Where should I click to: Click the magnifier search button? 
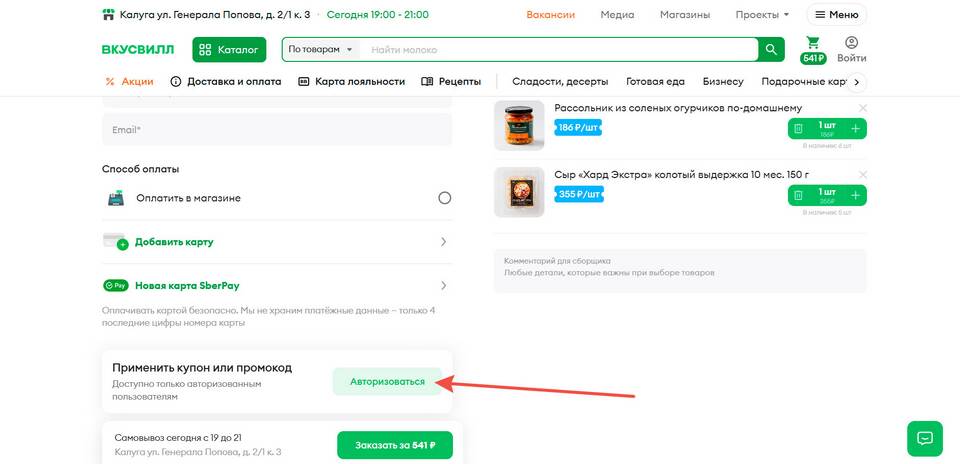click(x=771, y=50)
